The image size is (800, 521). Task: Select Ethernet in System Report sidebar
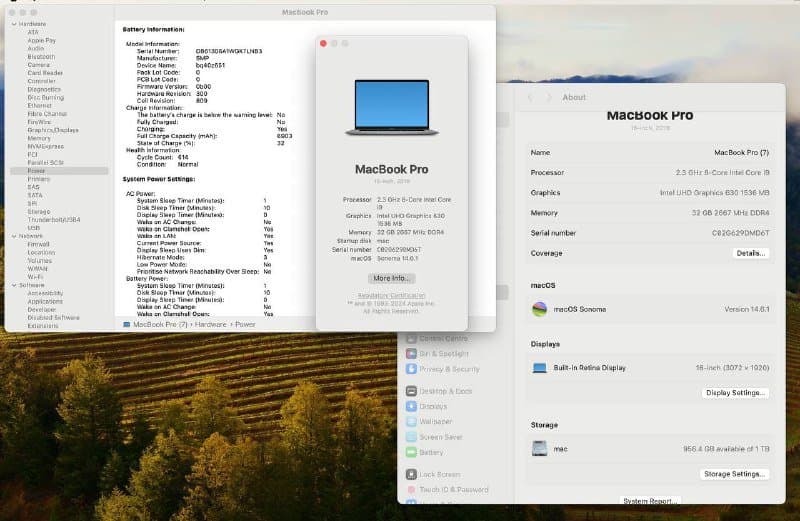40,106
